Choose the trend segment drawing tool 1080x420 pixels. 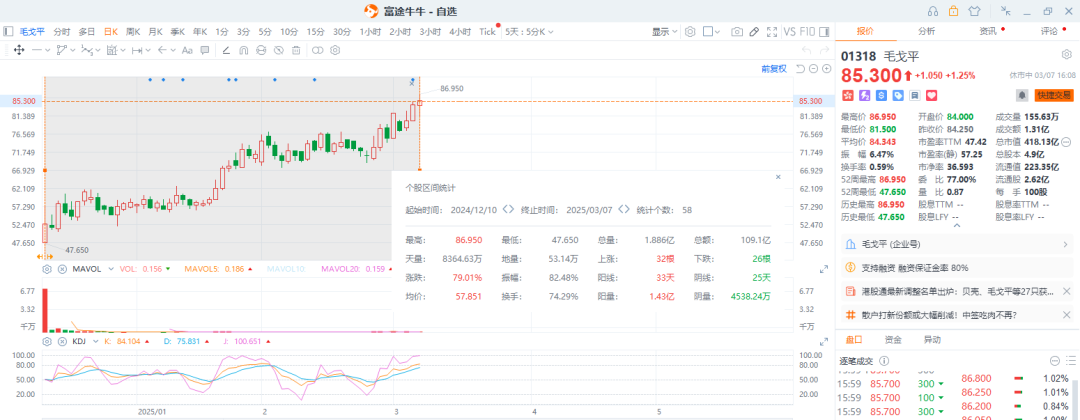tap(61, 50)
